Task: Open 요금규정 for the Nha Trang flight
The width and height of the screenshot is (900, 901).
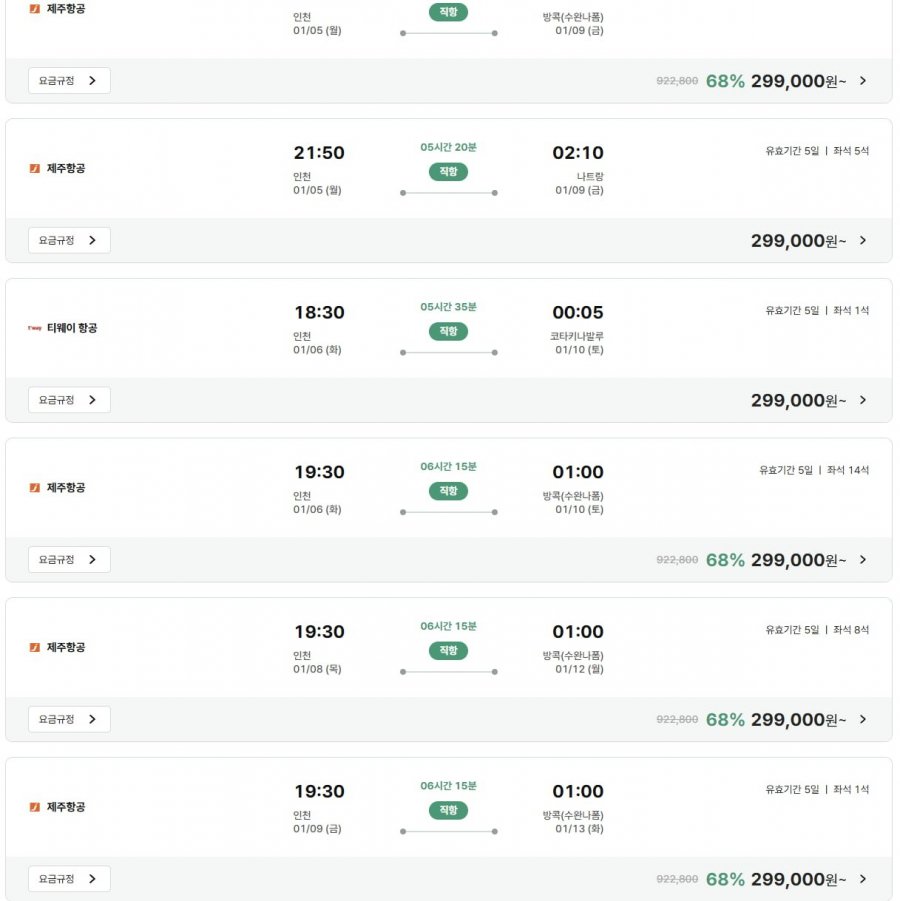Action: tap(68, 240)
